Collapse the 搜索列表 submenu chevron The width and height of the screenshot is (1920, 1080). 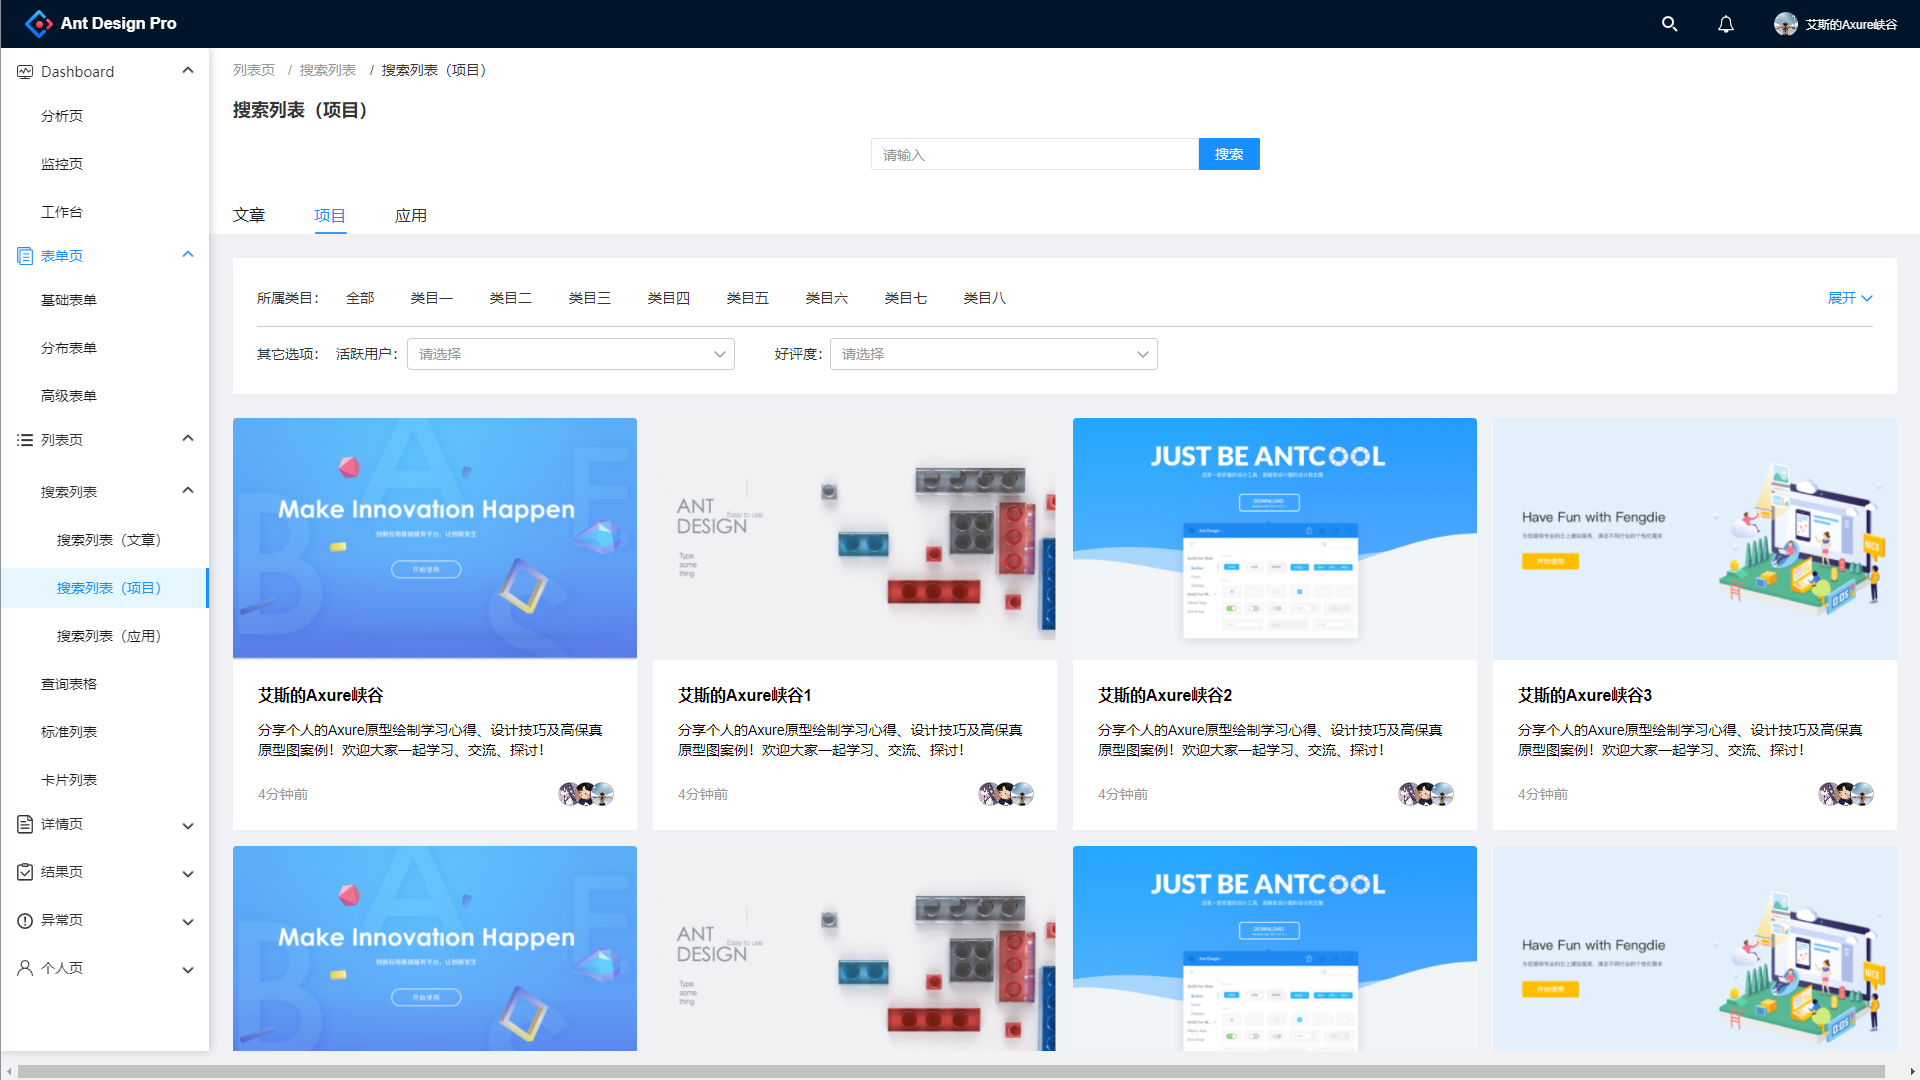click(x=188, y=490)
